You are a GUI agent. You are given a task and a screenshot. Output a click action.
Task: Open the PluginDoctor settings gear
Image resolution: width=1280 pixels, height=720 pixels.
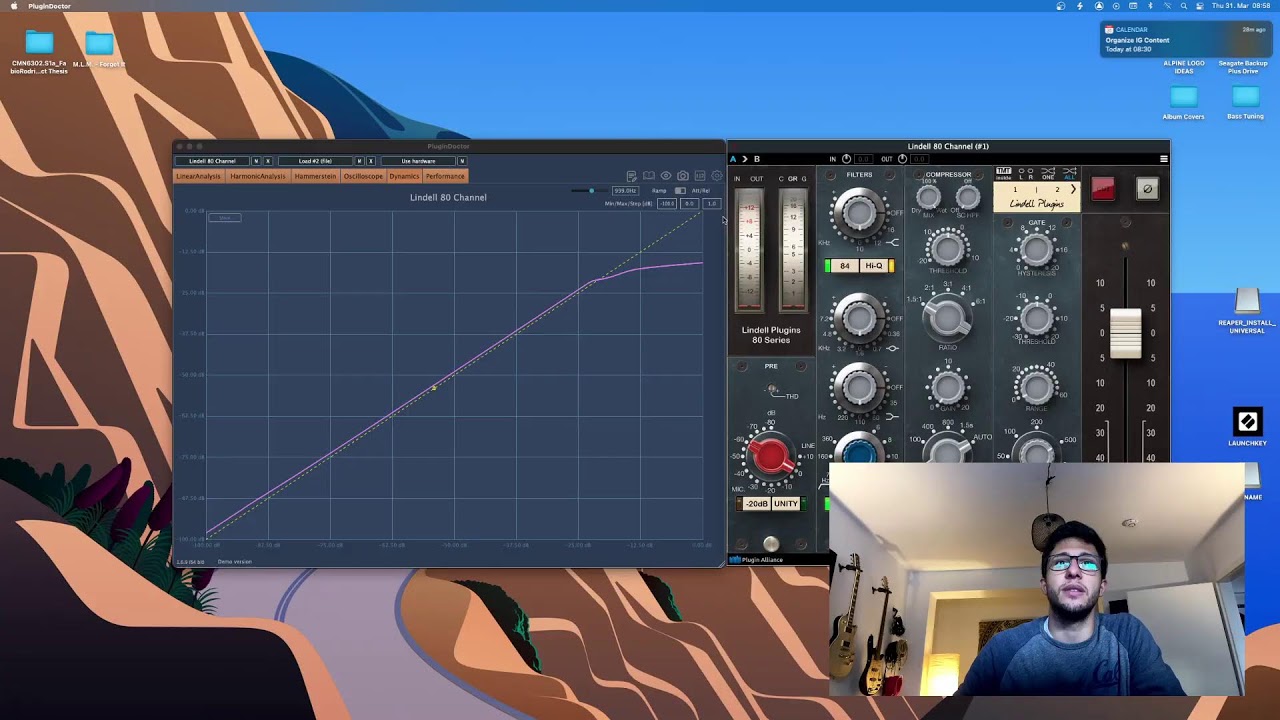tap(717, 176)
